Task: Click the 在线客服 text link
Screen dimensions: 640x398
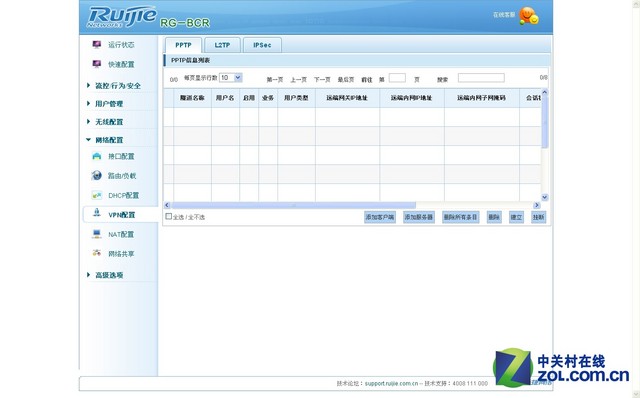Action: pos(504,15)
